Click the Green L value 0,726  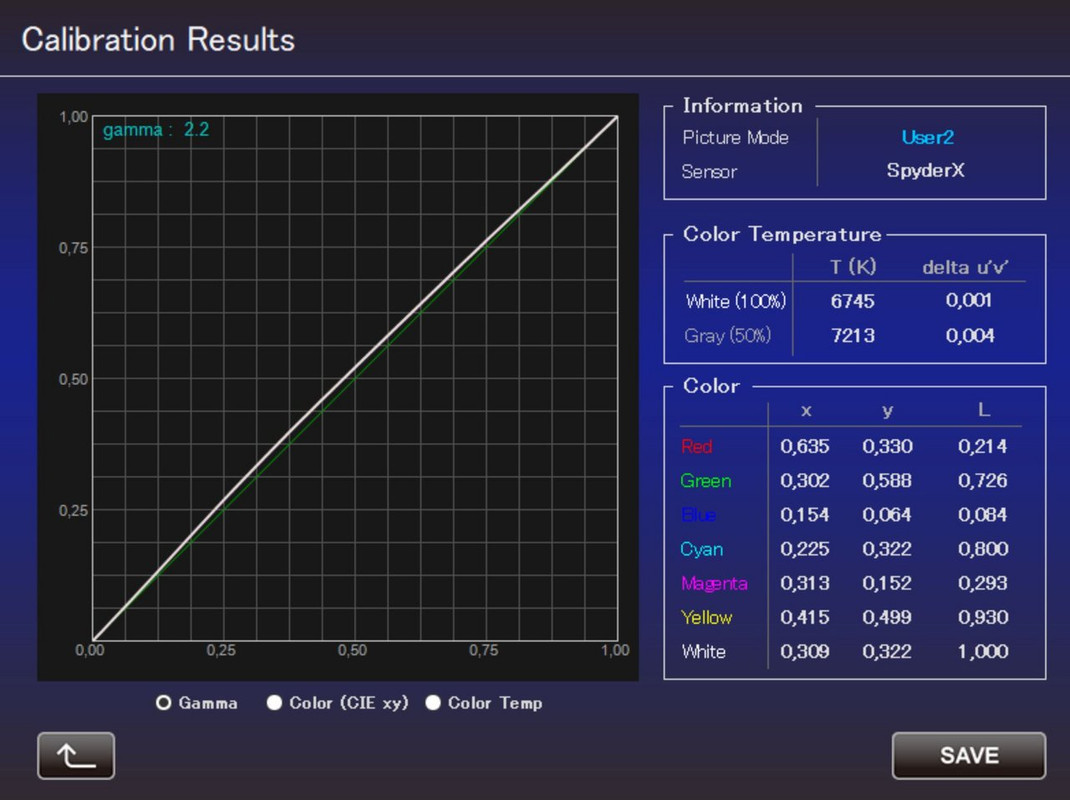coord(982,481)
